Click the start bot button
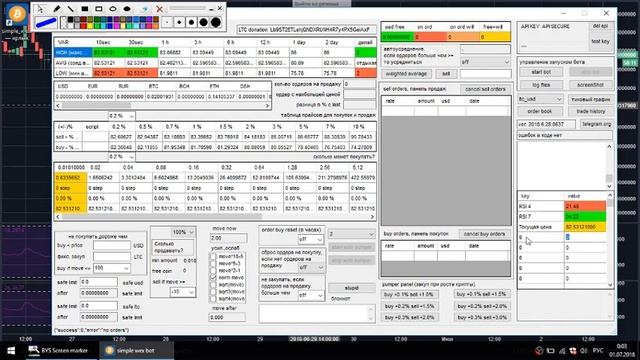The height and width of the screenshot is (360, 640). click(541, 72)
